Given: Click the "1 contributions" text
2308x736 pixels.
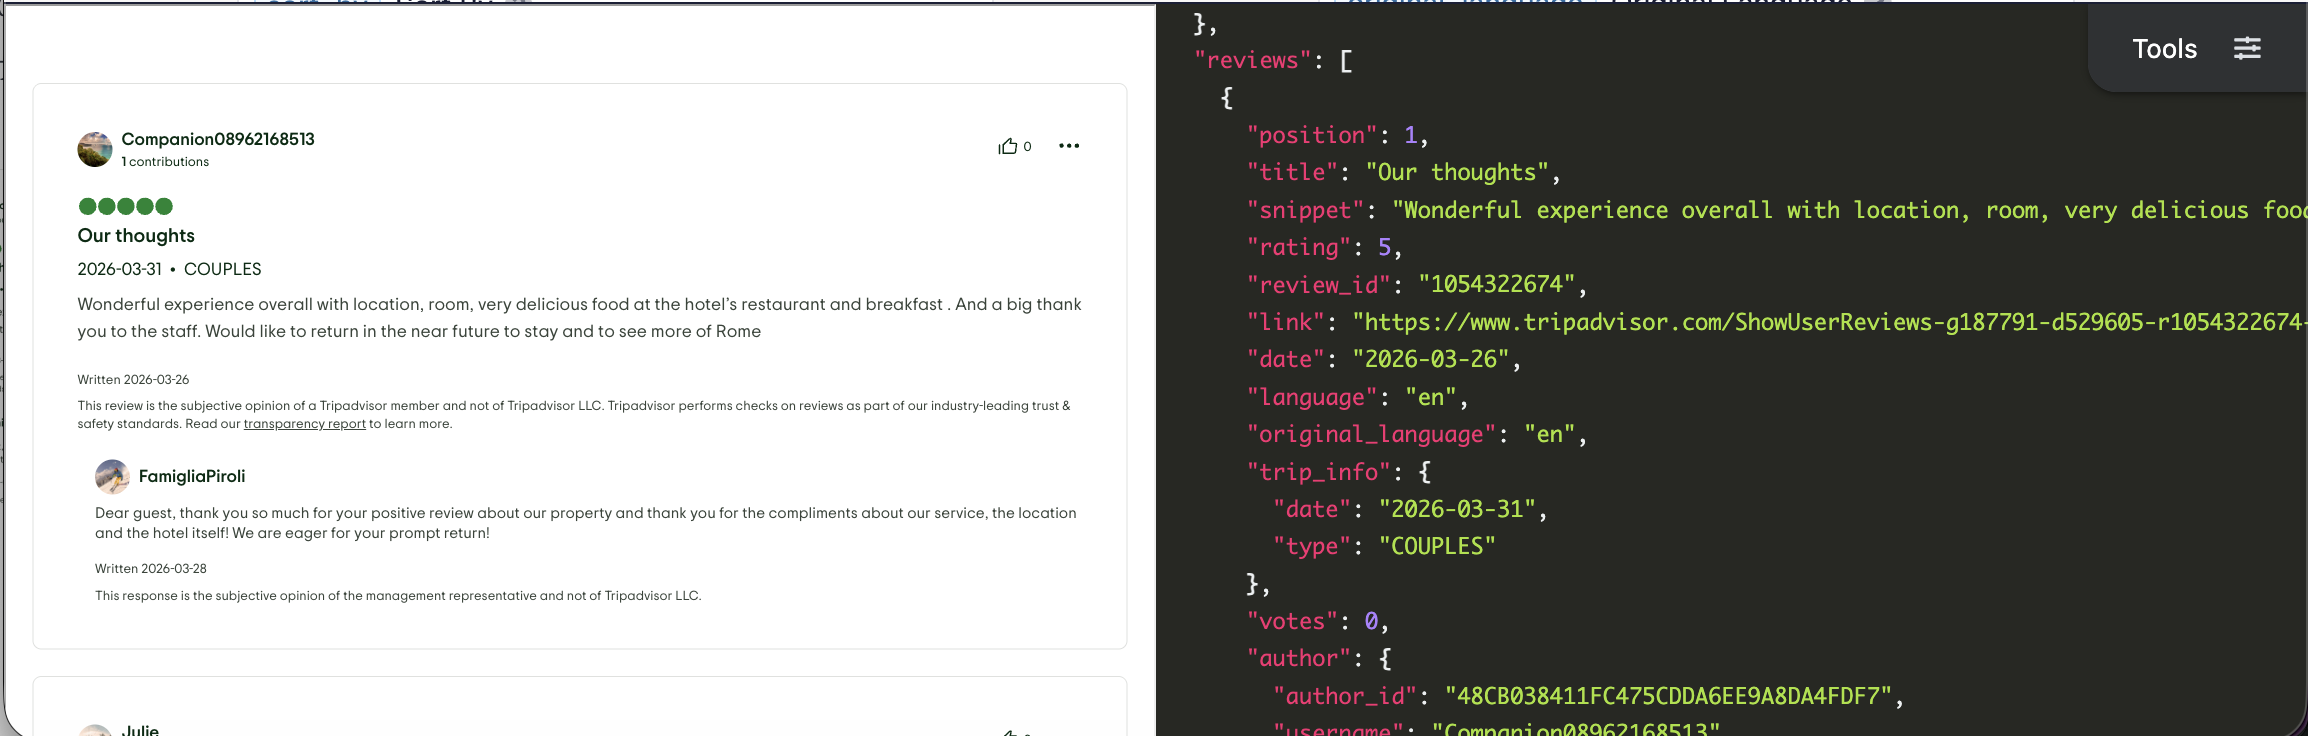Looking at the screenshot, I should 165,162.
